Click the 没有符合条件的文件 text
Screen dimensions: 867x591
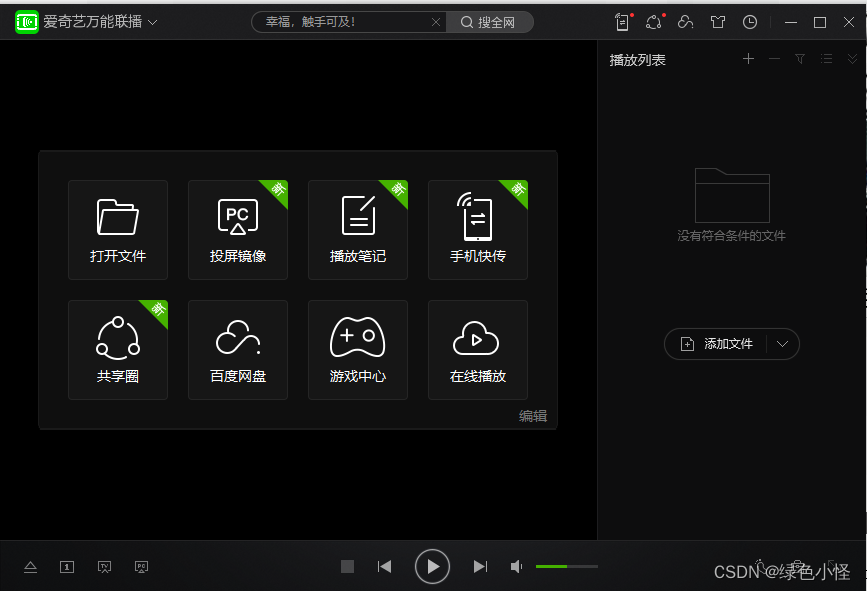(x=732, y=236)
